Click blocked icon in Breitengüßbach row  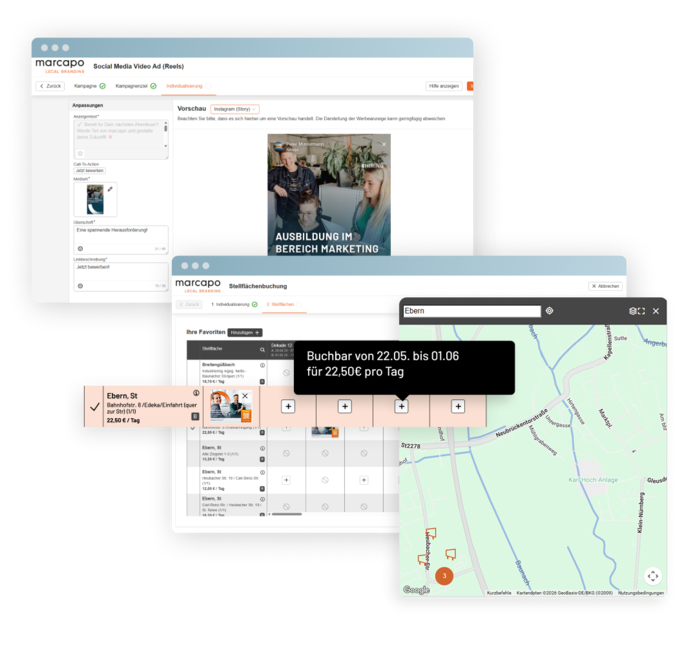tap(286, 373)
